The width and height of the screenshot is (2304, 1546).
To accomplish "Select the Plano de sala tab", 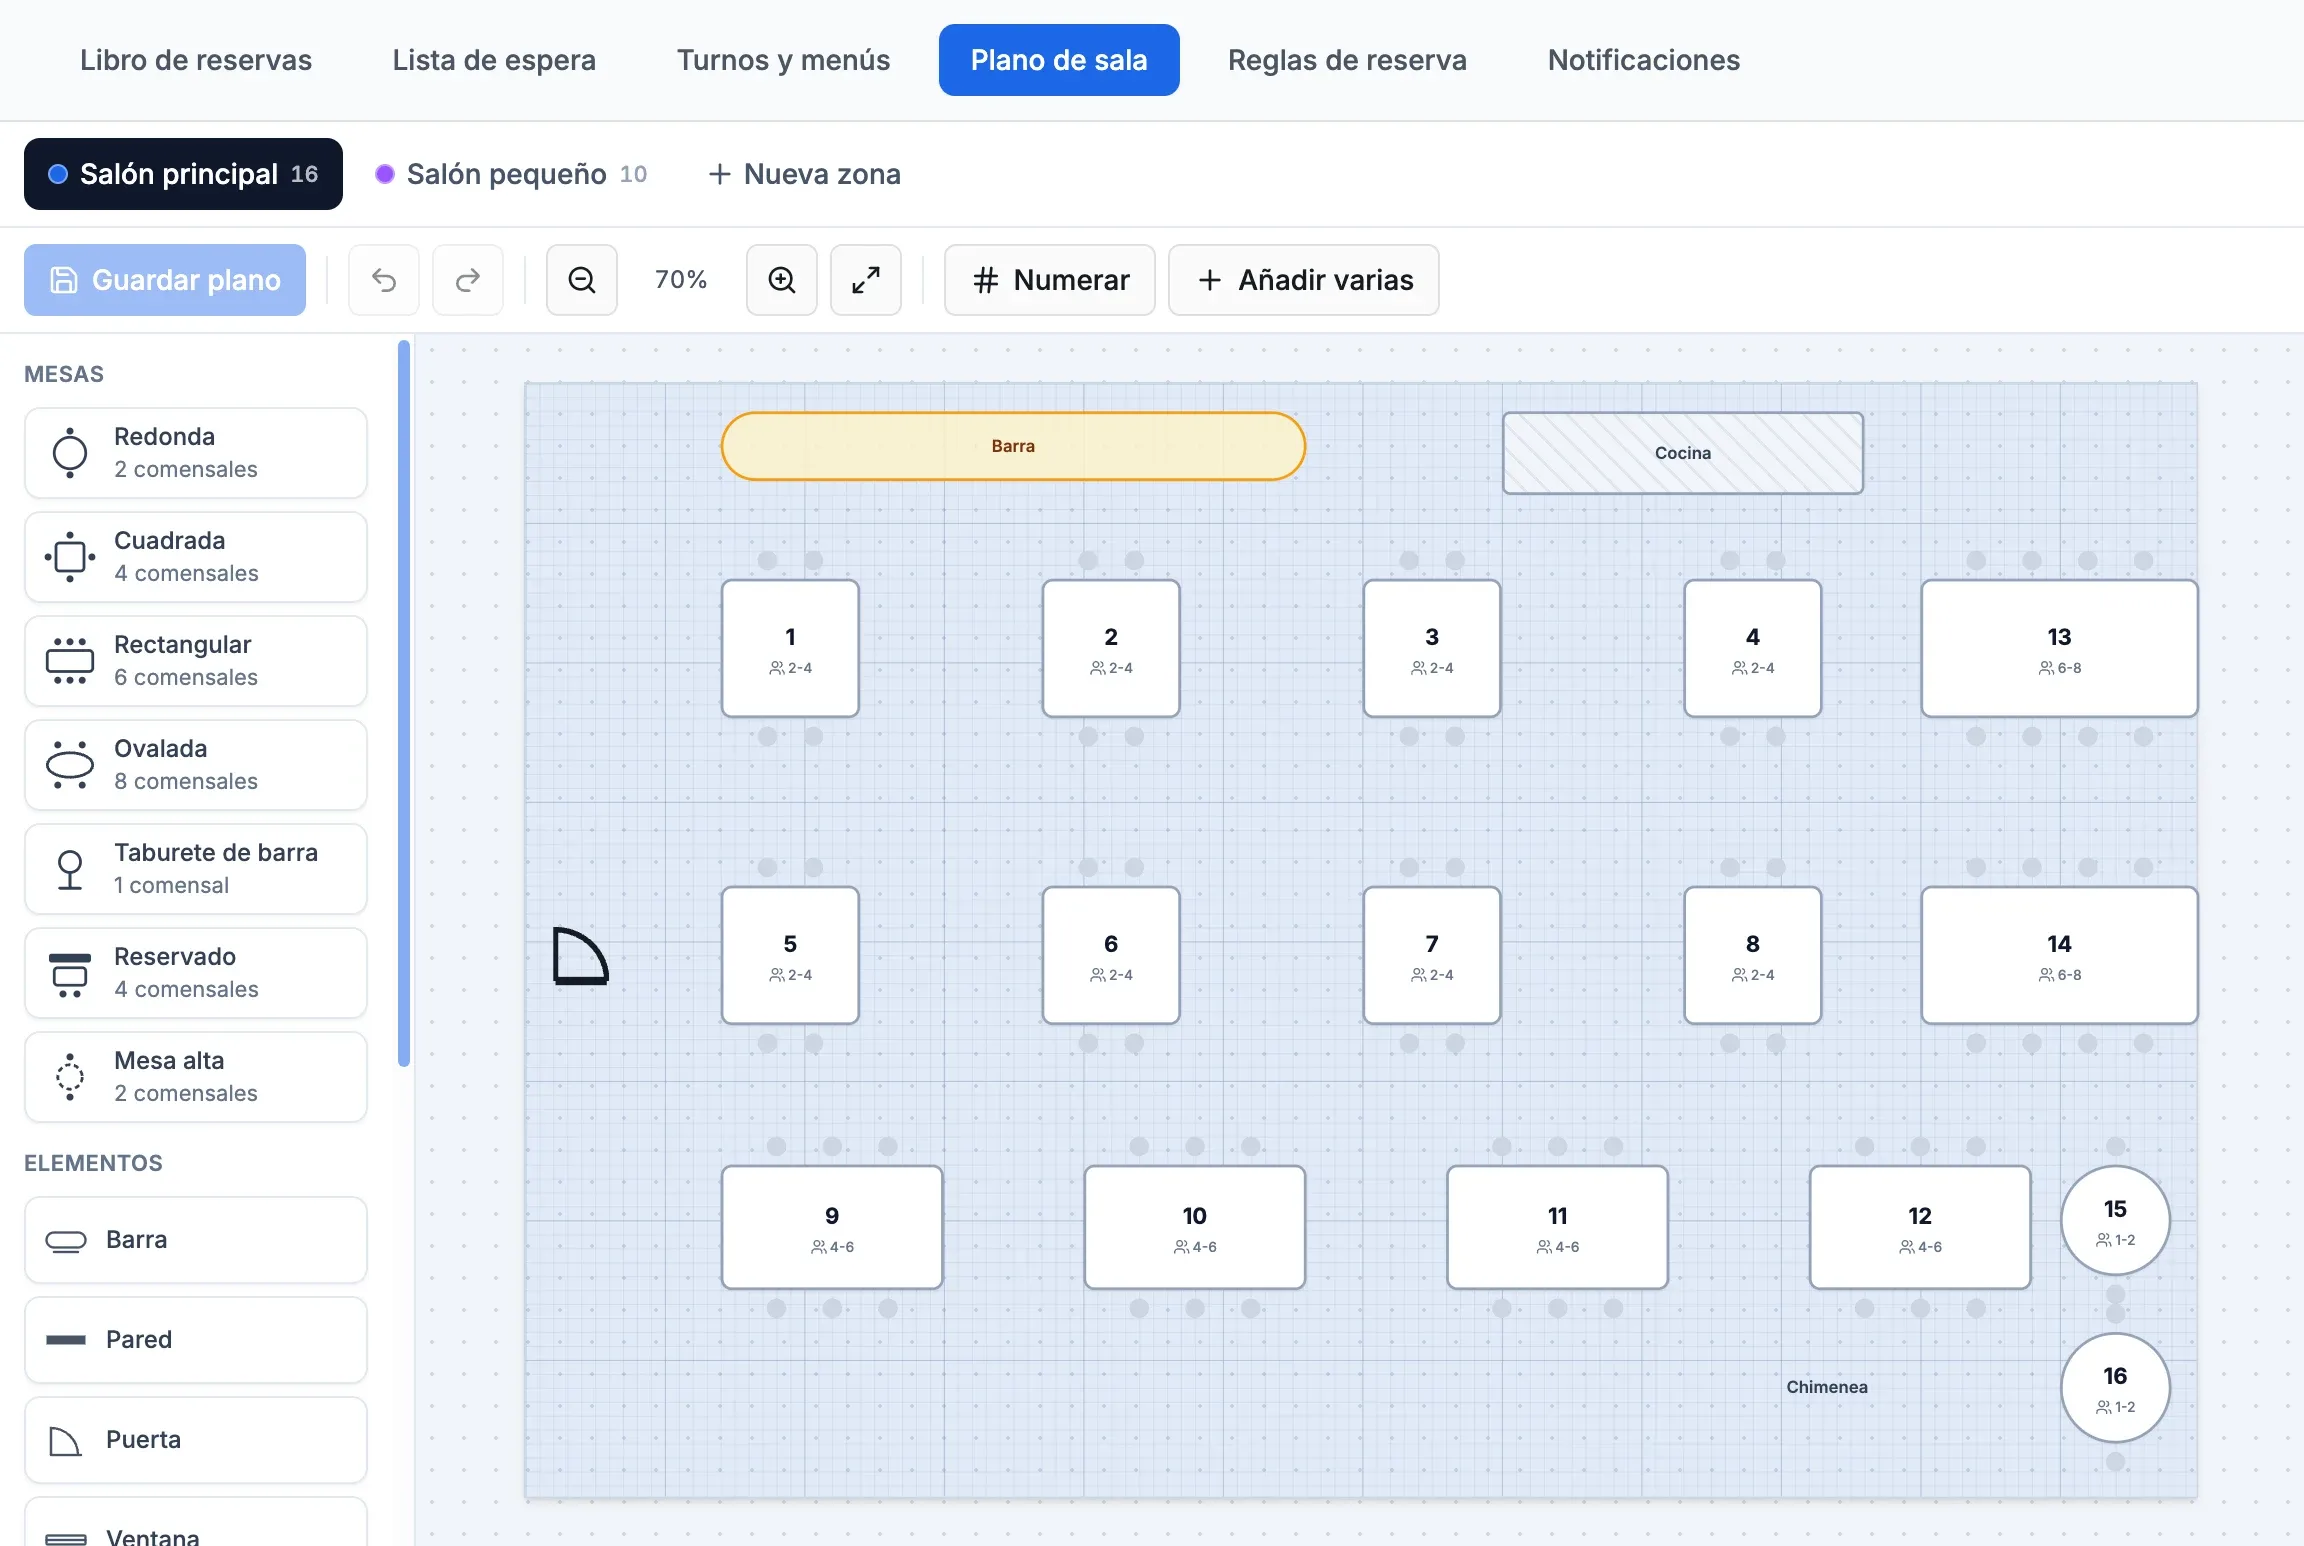I will click(1059, 60).
